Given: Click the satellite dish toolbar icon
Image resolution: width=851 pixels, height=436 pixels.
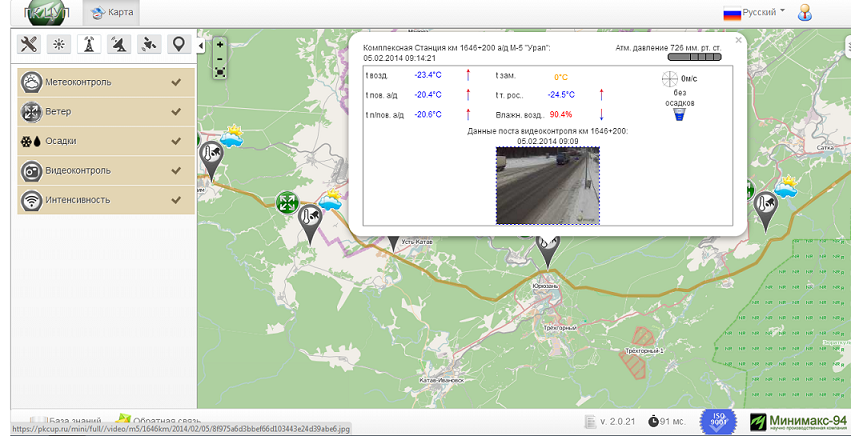Looking at the screenshot, I should click(x=118, y=44).
